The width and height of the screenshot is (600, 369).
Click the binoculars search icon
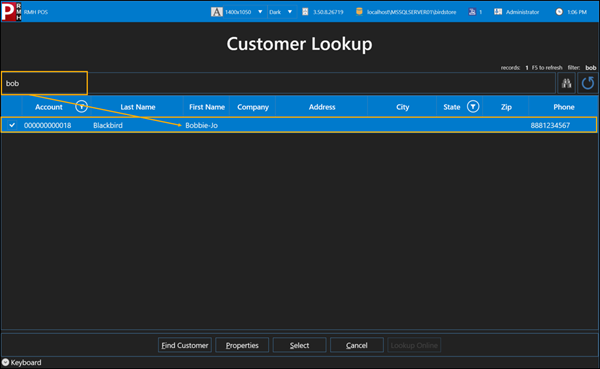click(566, 83)
